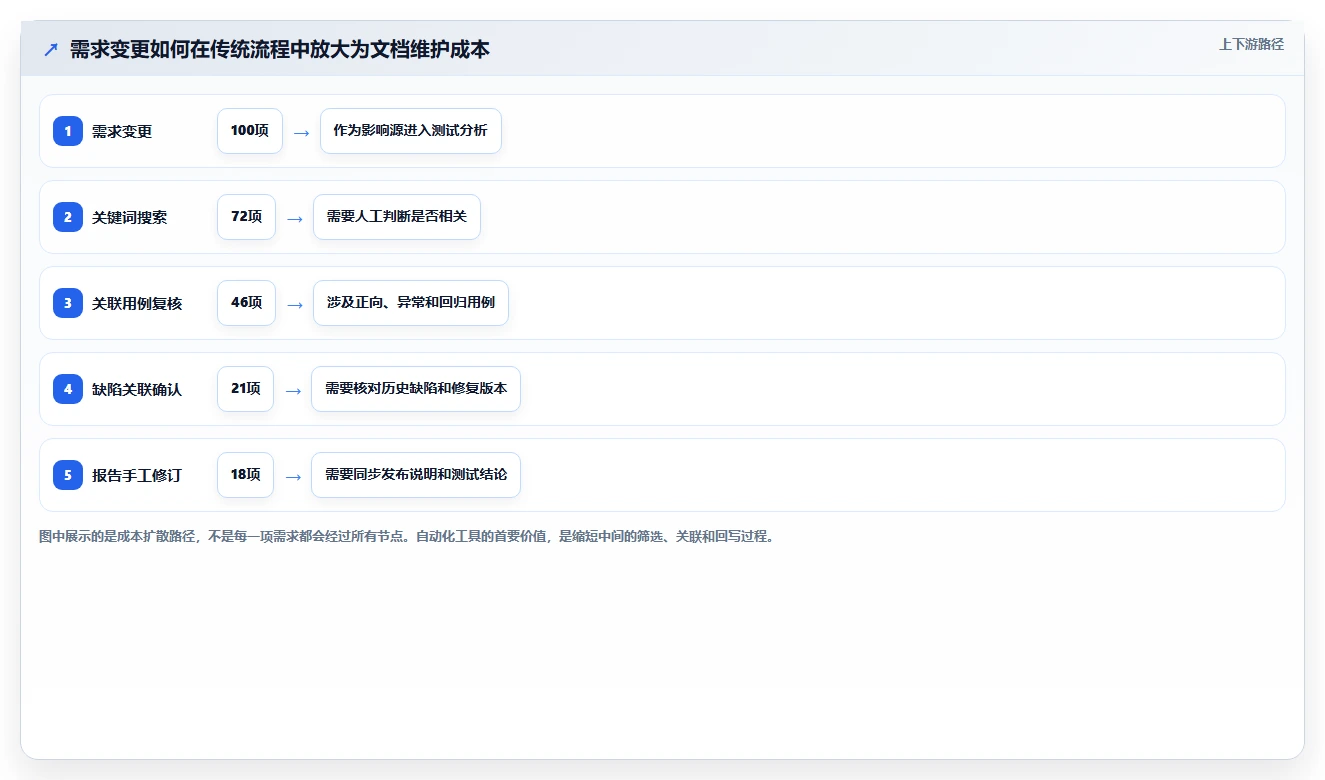Click step badge 1 for 需求变更
The height and width of the screenshot is (780, 1325).
[x=68, y=131]
